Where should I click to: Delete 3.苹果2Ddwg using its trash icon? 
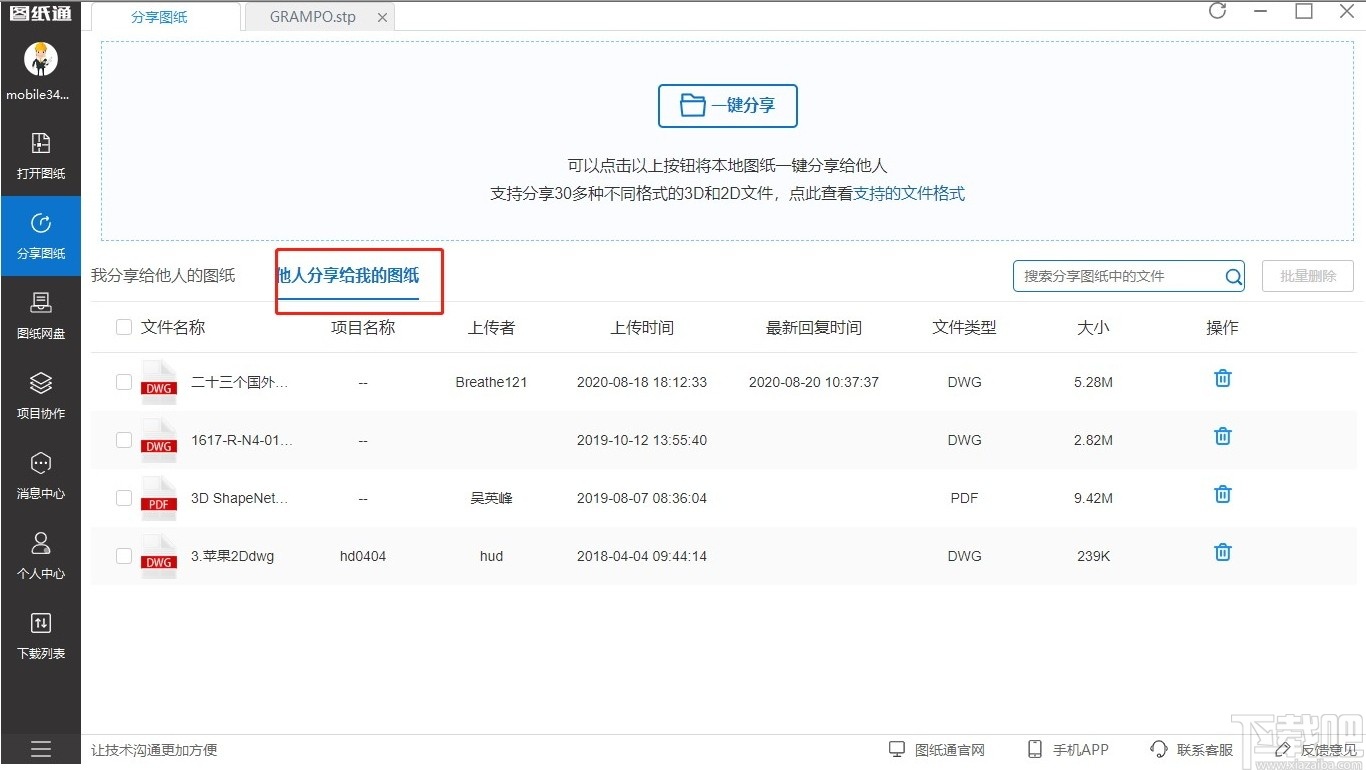pyautogui.click(x=1221, y=551)
